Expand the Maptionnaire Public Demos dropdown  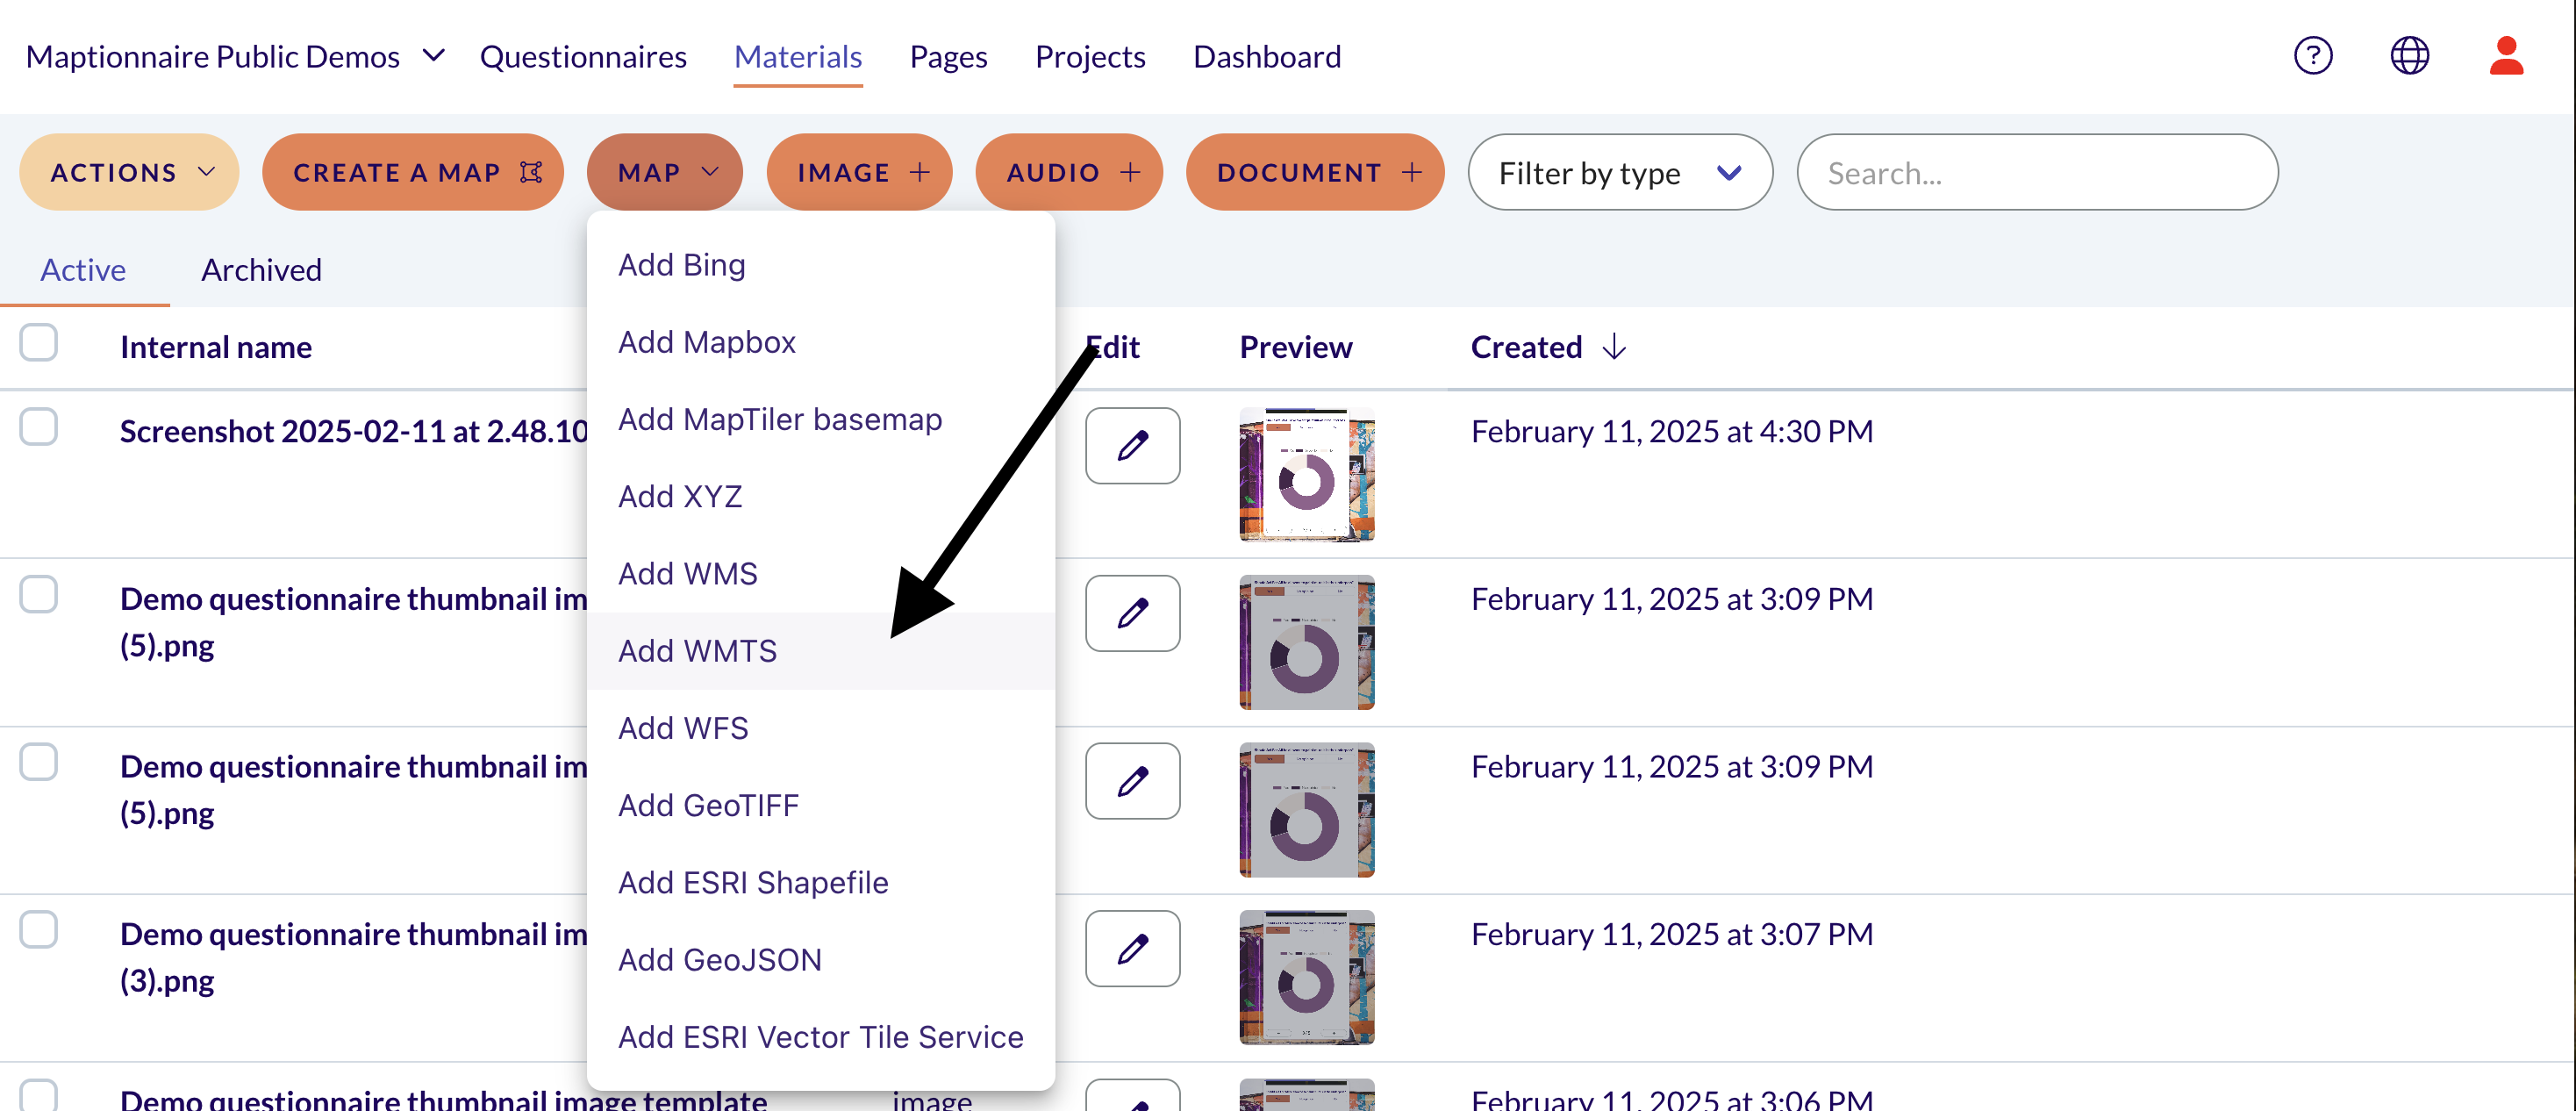[x=235, y=57]
